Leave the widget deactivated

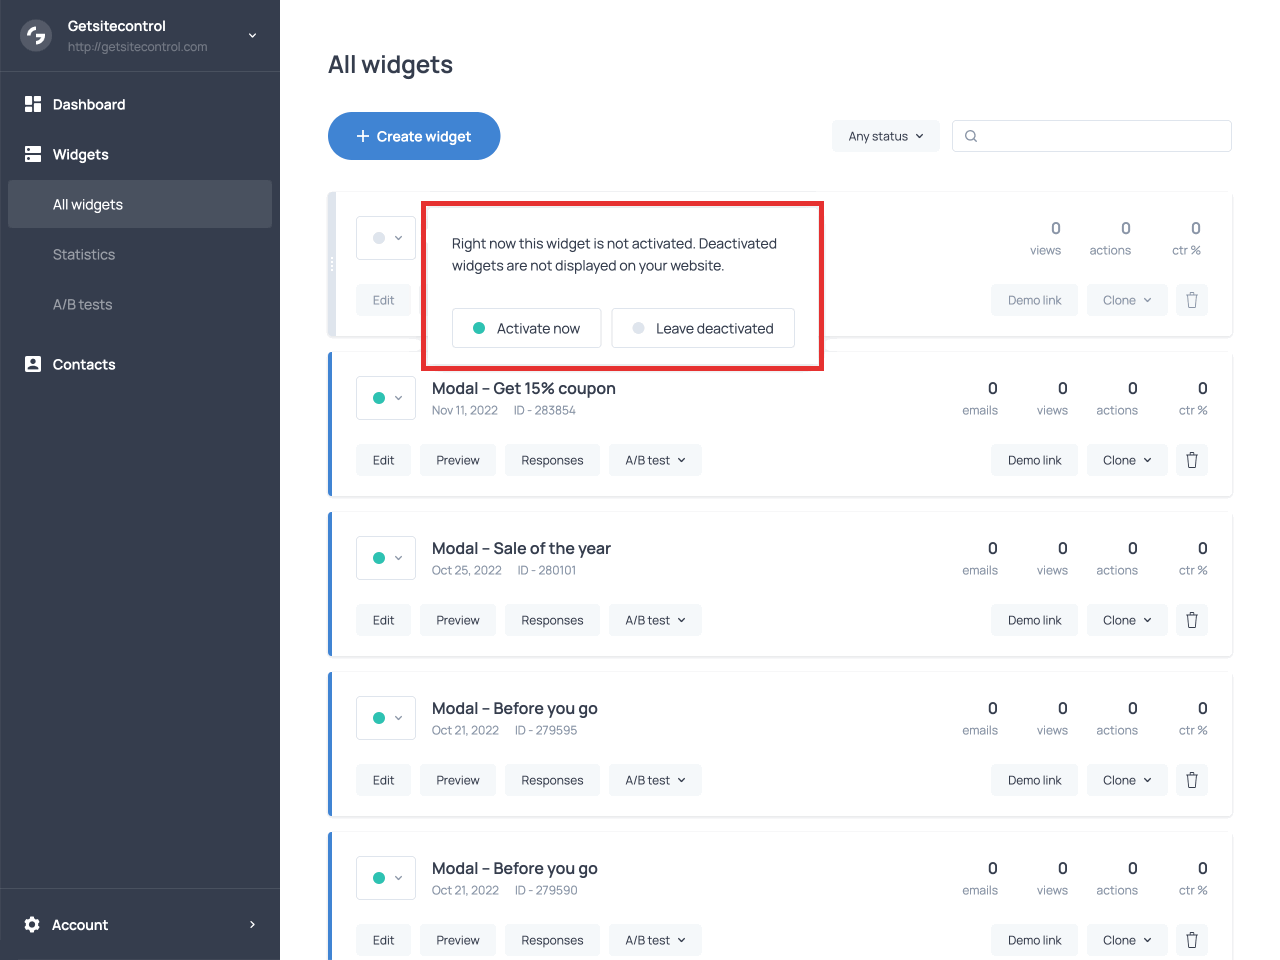pyautogui.click(x=703, y=328)
